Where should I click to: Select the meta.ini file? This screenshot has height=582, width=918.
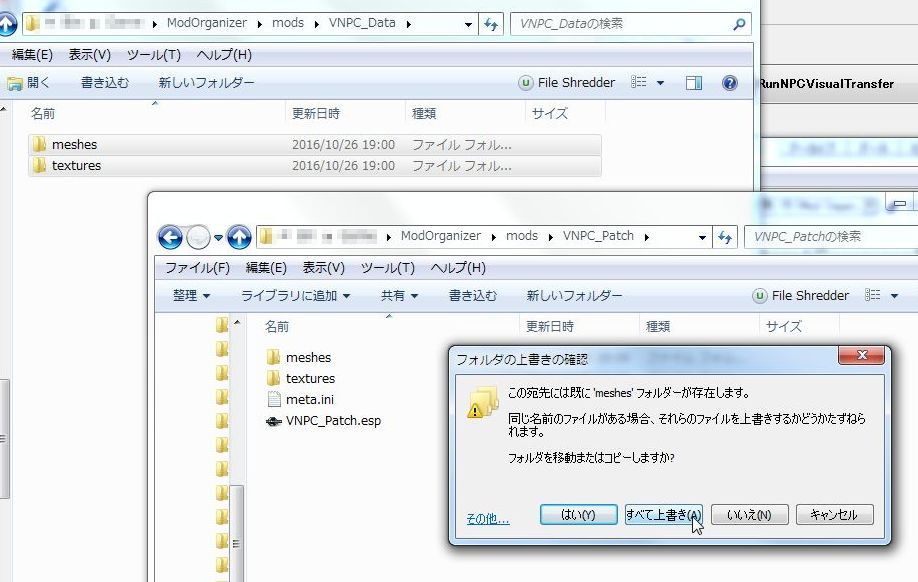309,400
